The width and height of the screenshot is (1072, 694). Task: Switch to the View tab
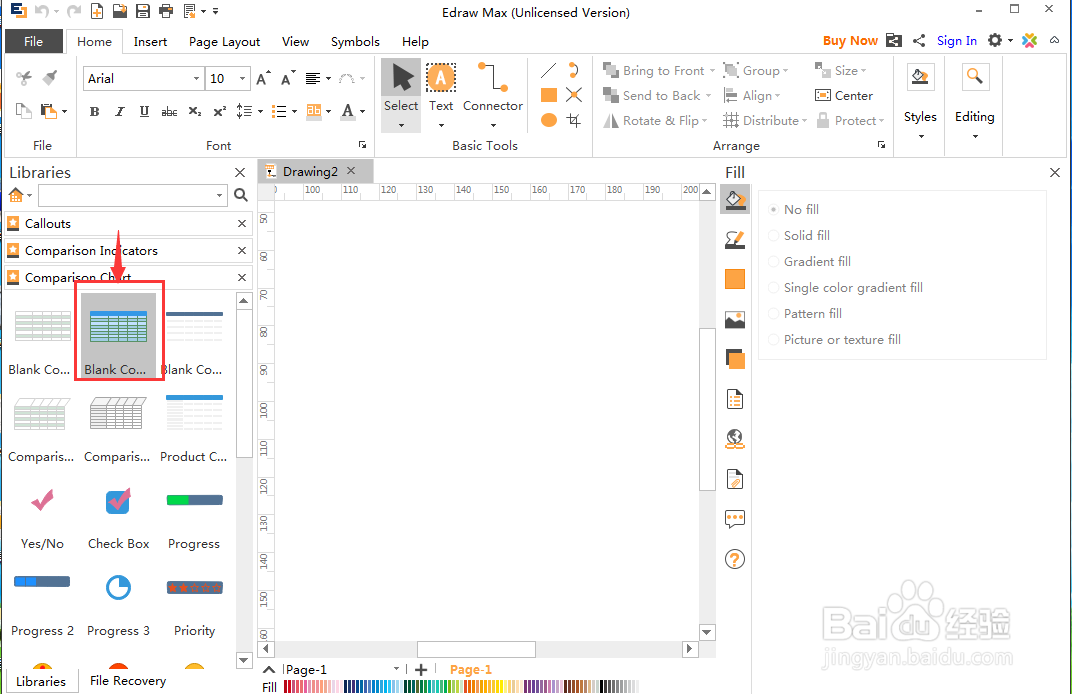295,42
